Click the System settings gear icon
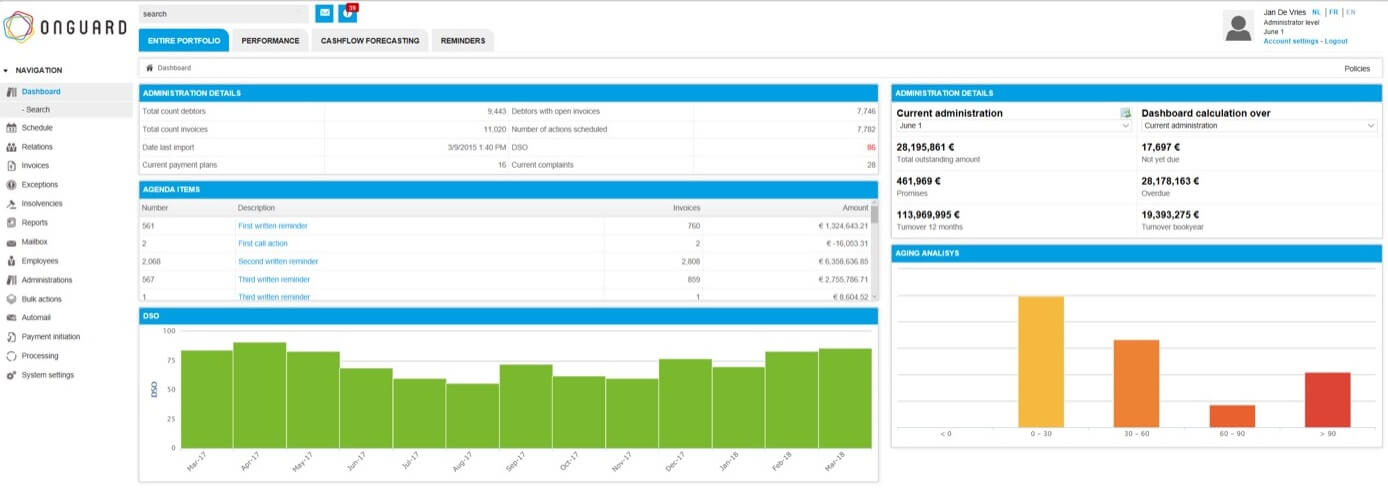 11,375
